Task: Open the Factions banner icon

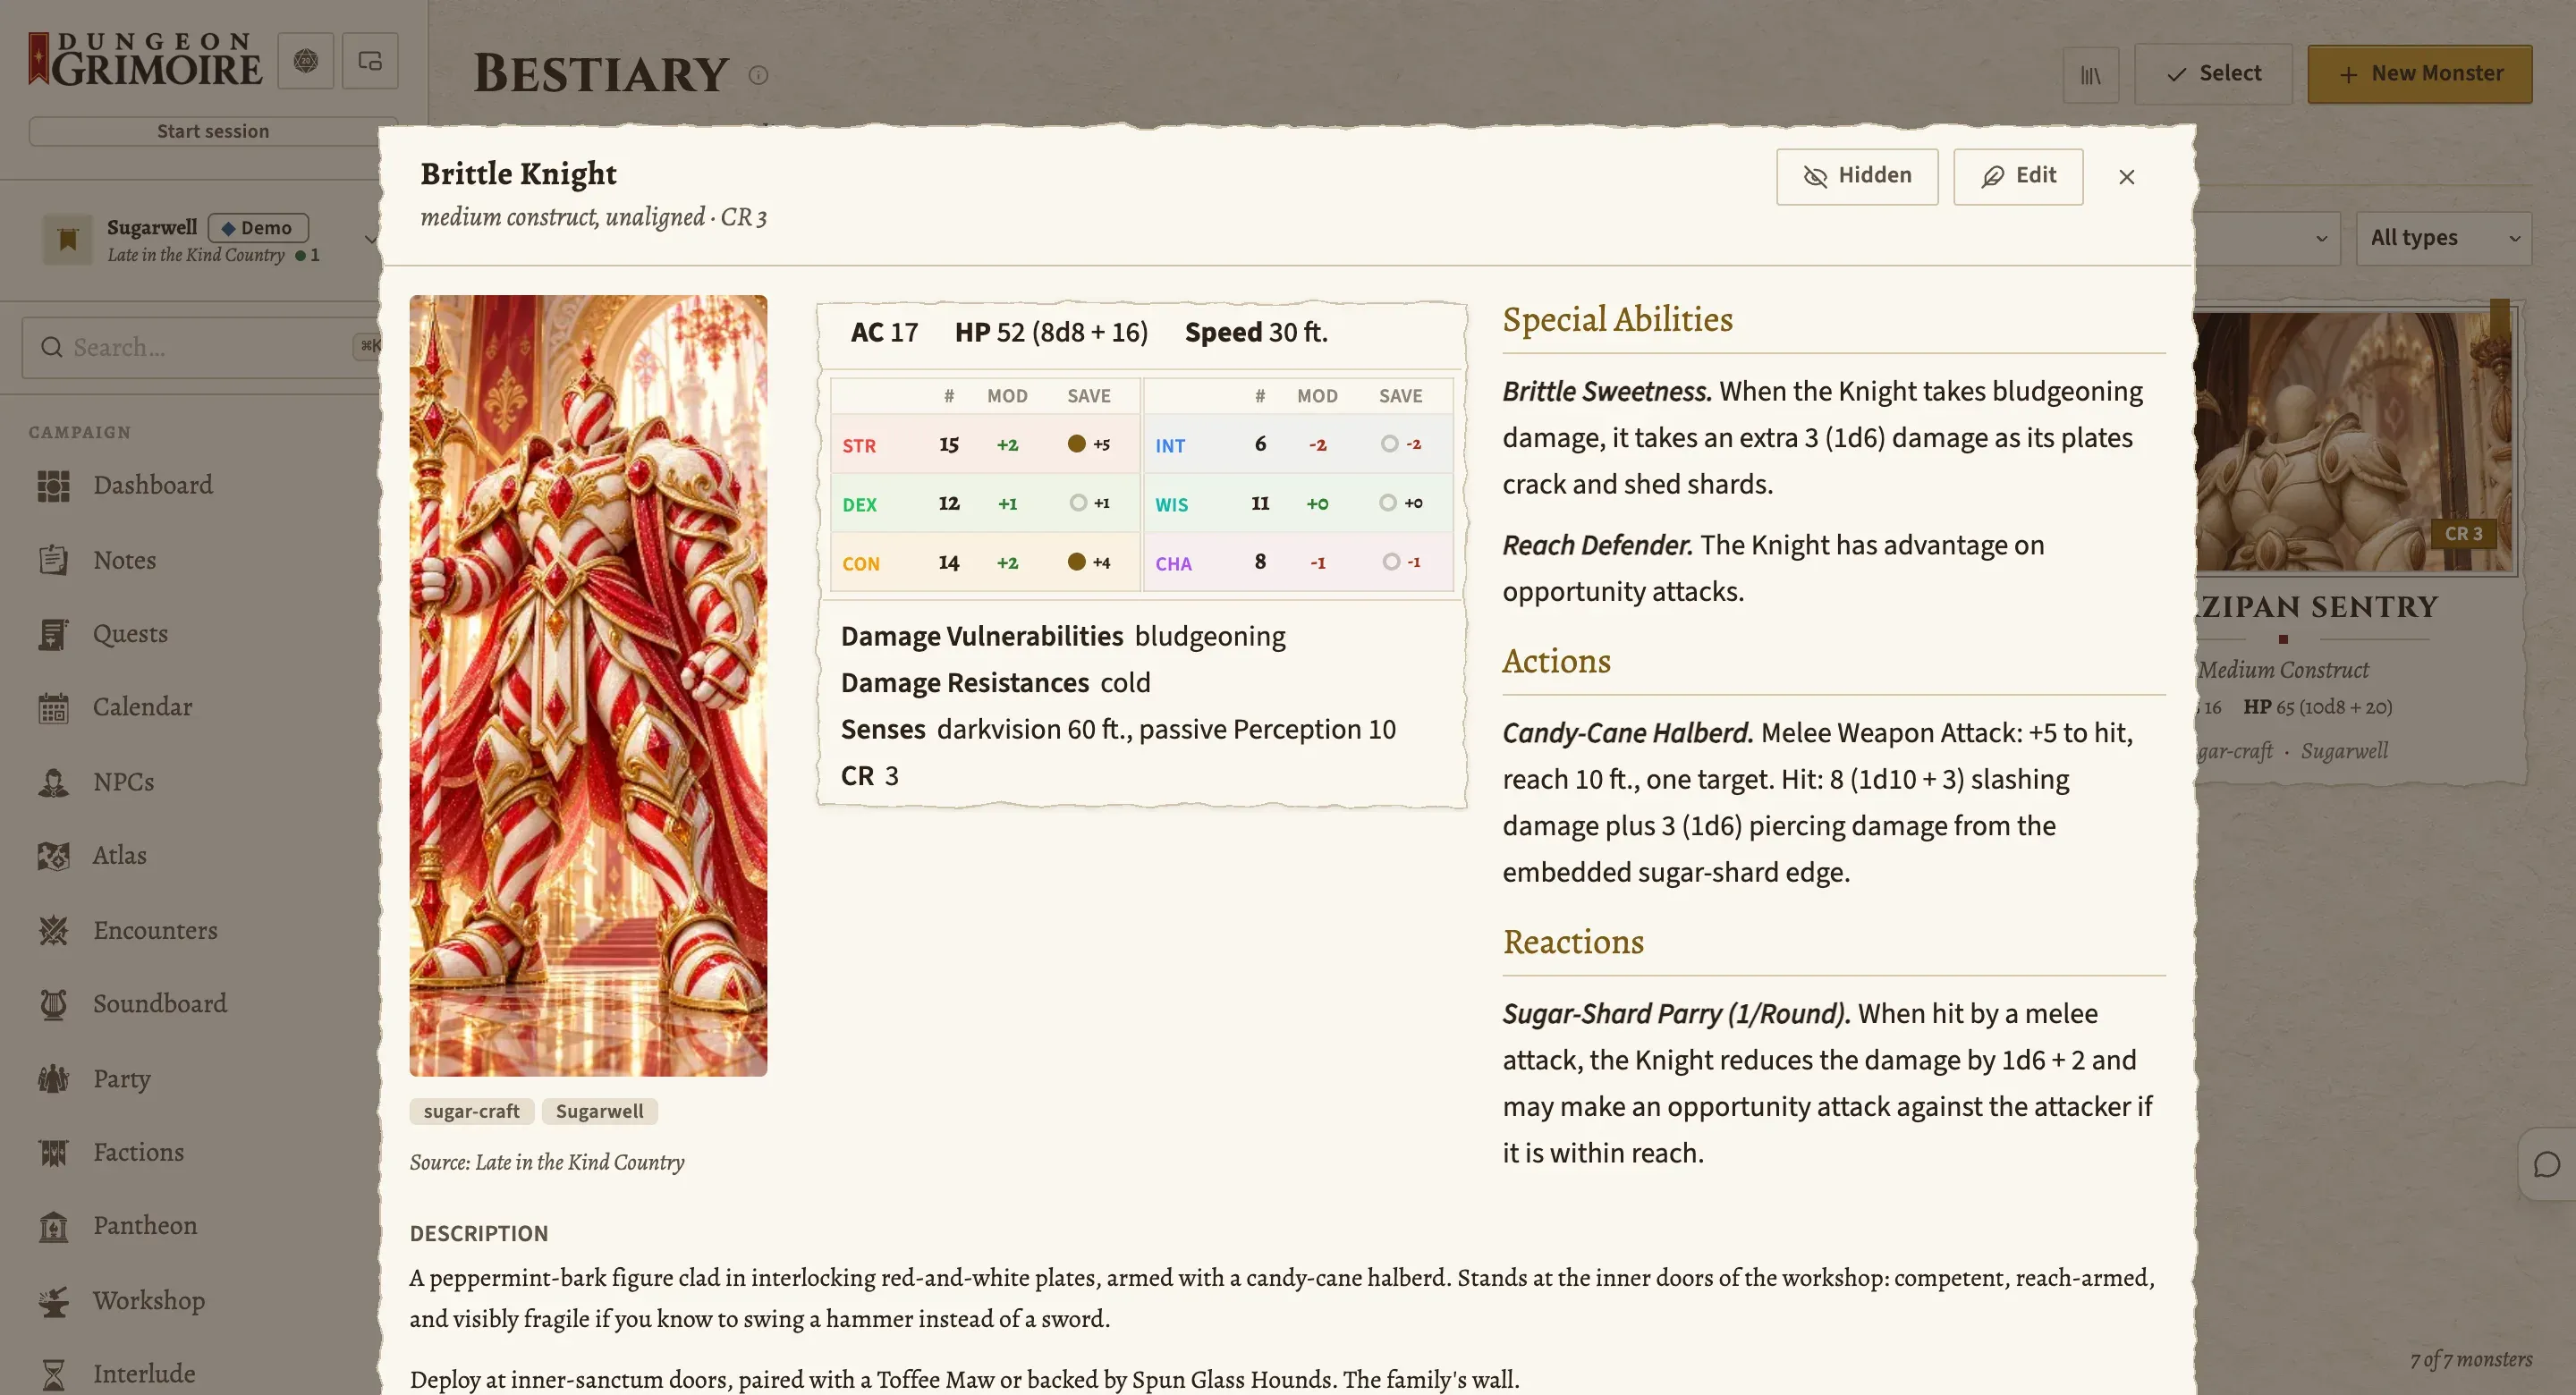Action: click(x=53, y=1152)
